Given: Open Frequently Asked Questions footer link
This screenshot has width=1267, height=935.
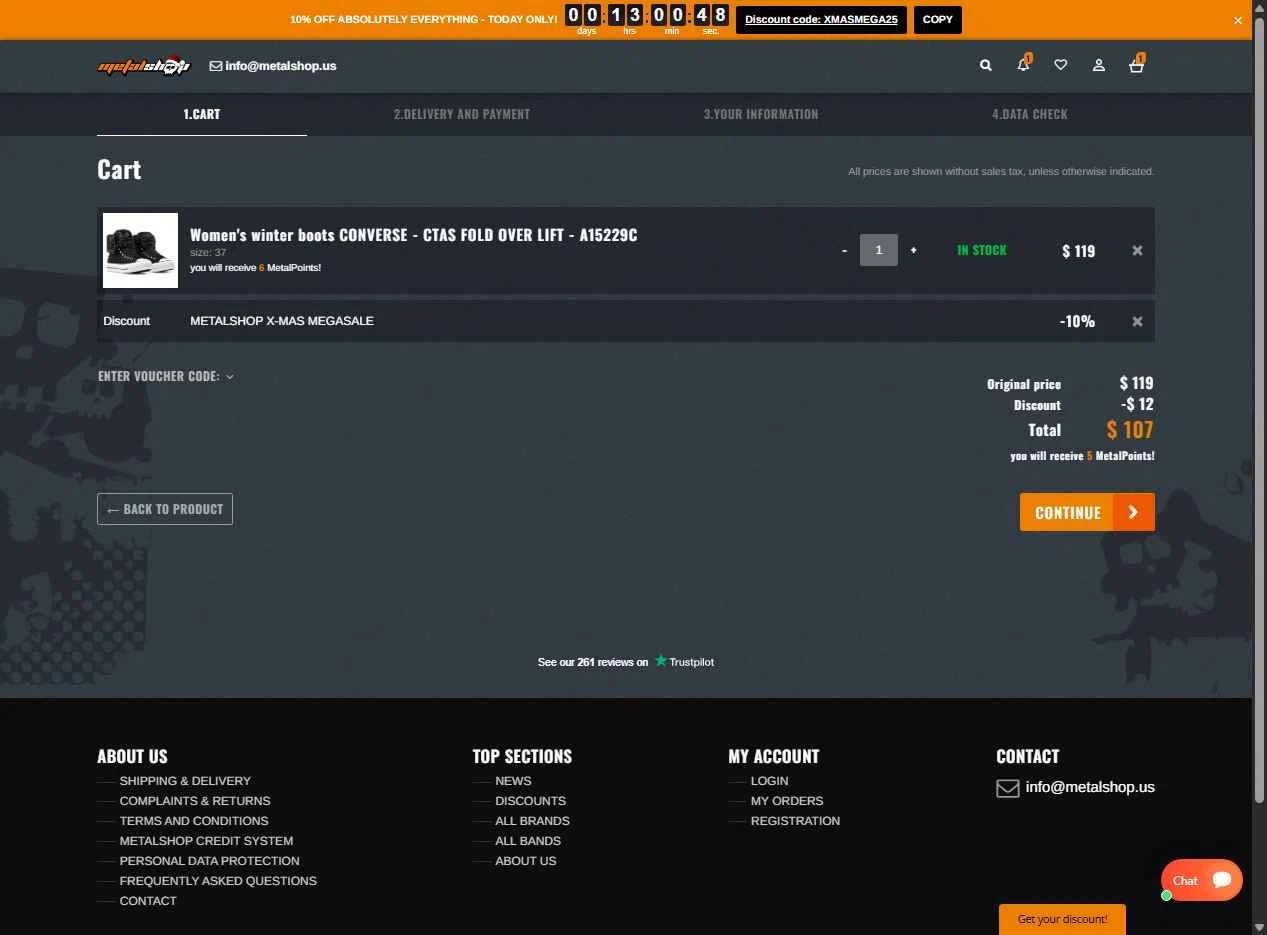Looking at the screenshot, I should (x=218, y=881).
